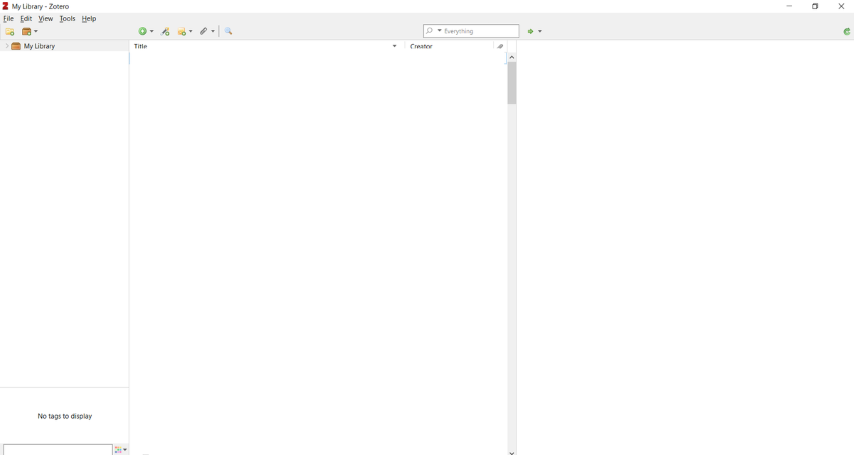Click the Locate green arrow button
Viewport: 854px width, 455px height.
534,32
